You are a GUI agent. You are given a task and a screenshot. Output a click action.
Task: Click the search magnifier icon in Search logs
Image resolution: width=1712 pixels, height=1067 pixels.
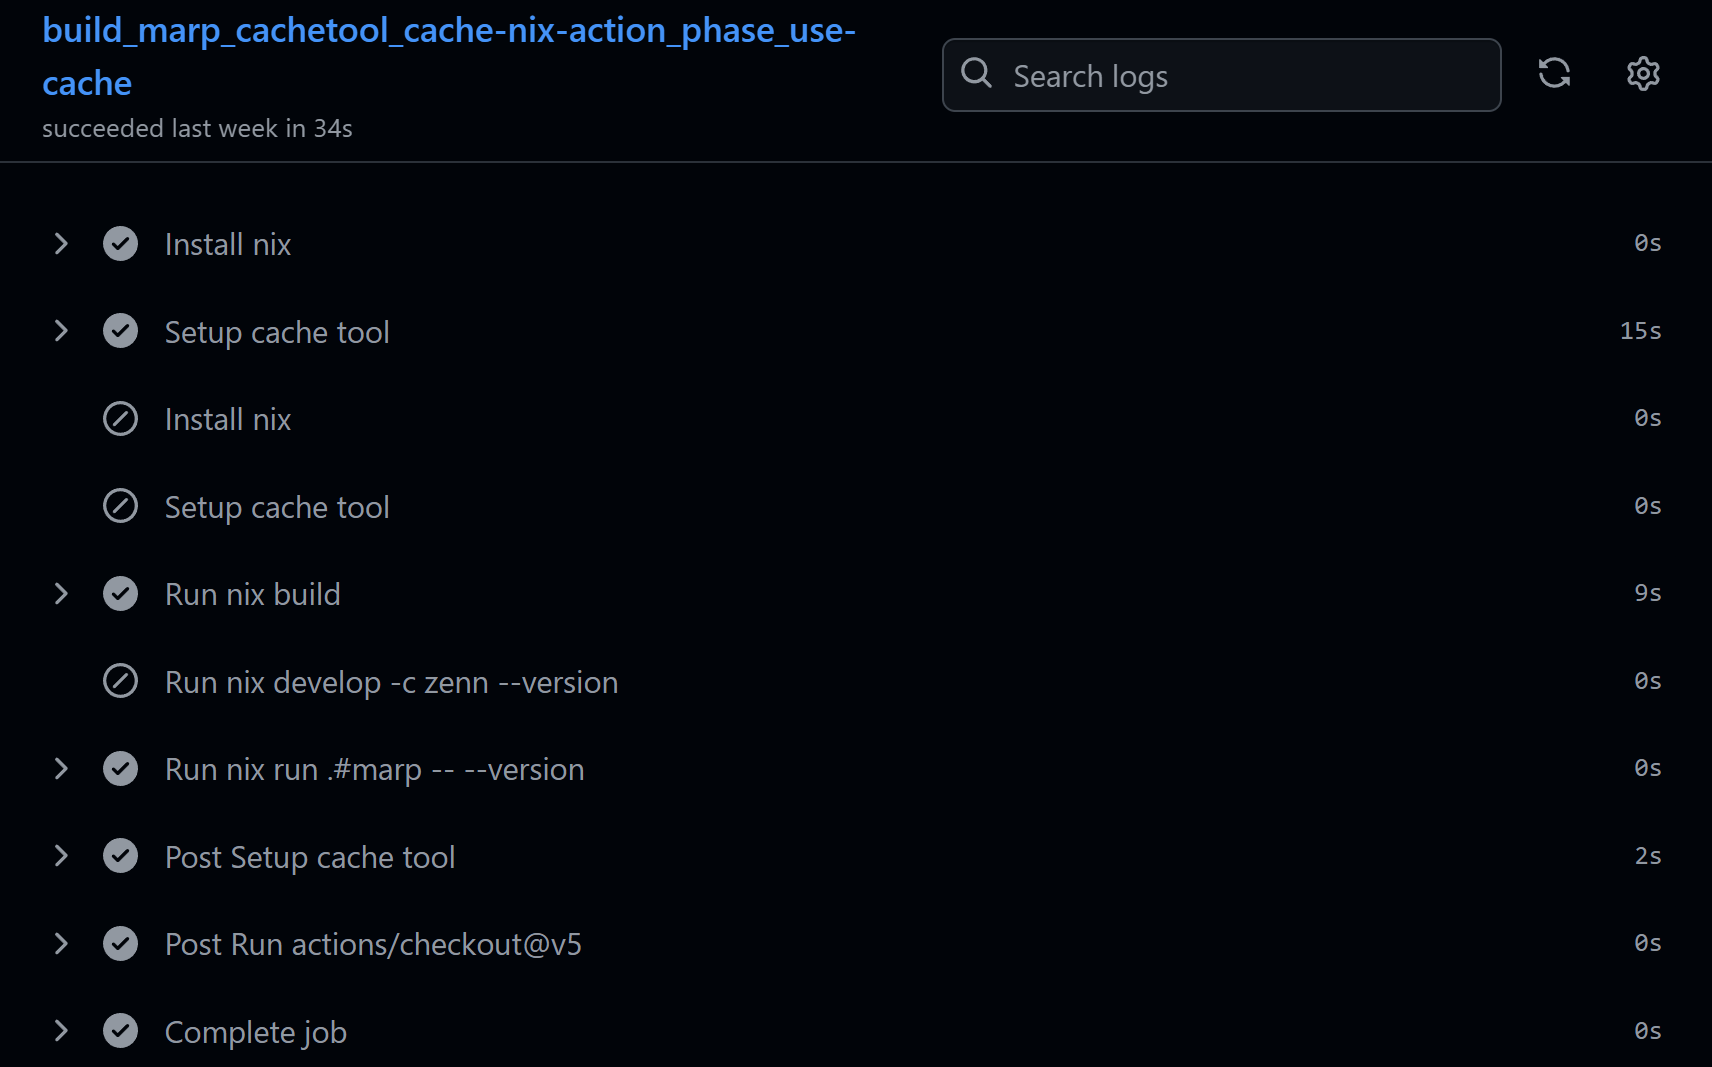[977, 73]
